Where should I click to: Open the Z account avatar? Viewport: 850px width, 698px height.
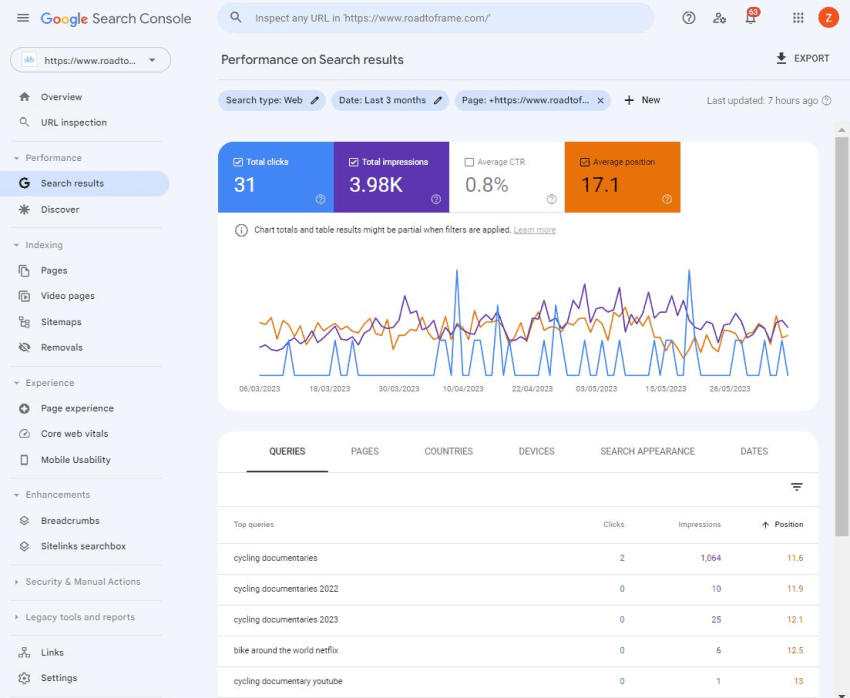tap(828, 18)
